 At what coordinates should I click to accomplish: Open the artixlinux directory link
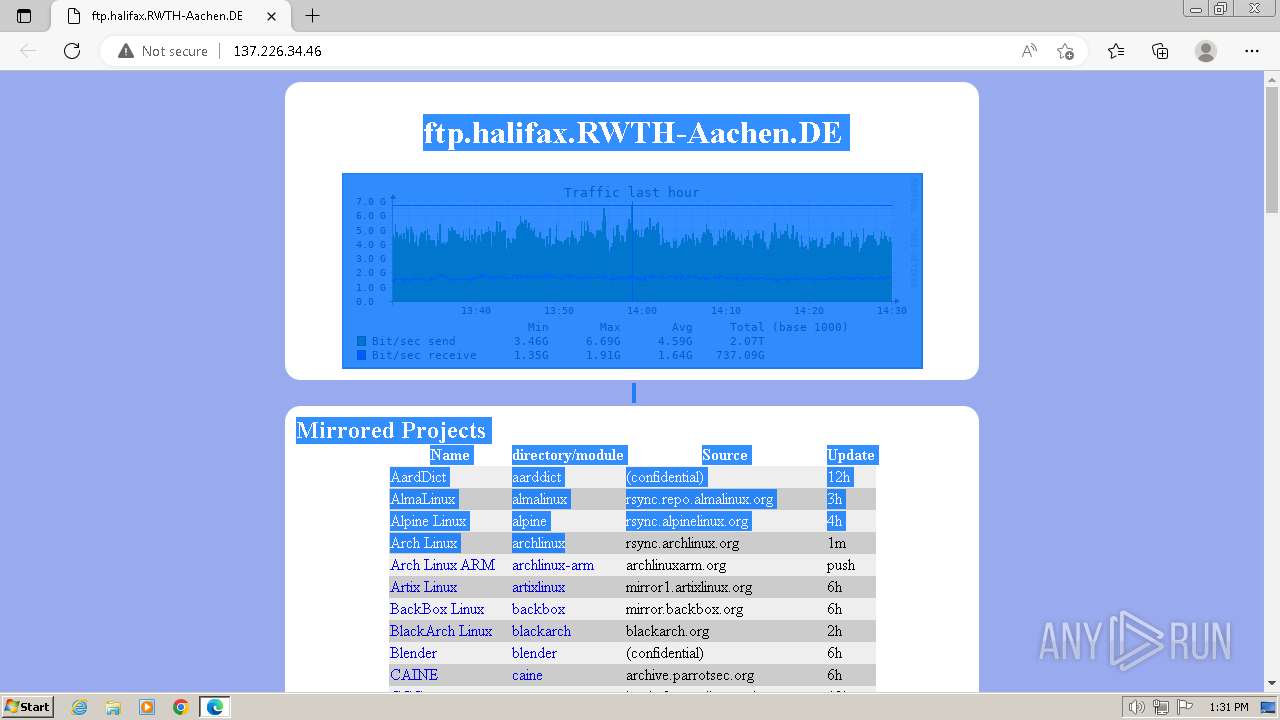[539, 587]
